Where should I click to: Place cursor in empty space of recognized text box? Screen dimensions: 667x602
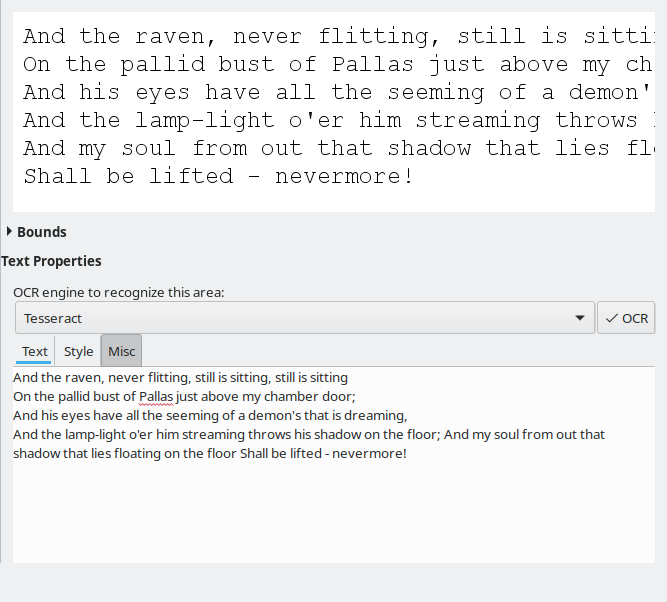click(330, 510)
